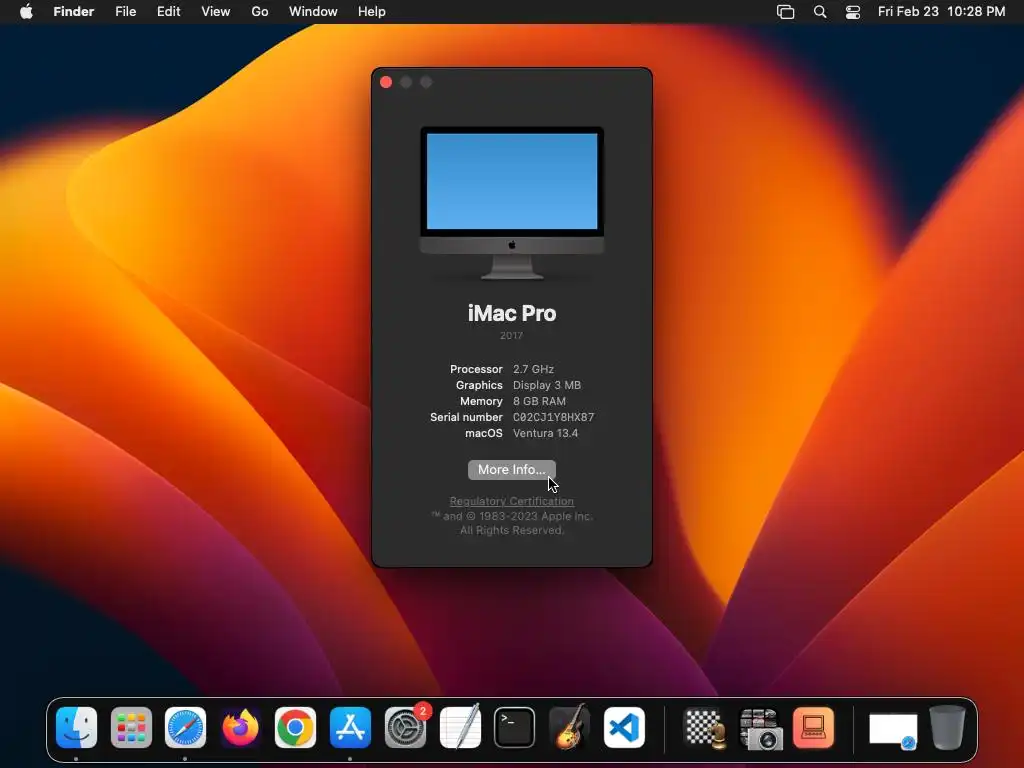Open System Settings gear icon in Dock
This screenshot has width=1024, height=768.
tap(405, 728)
